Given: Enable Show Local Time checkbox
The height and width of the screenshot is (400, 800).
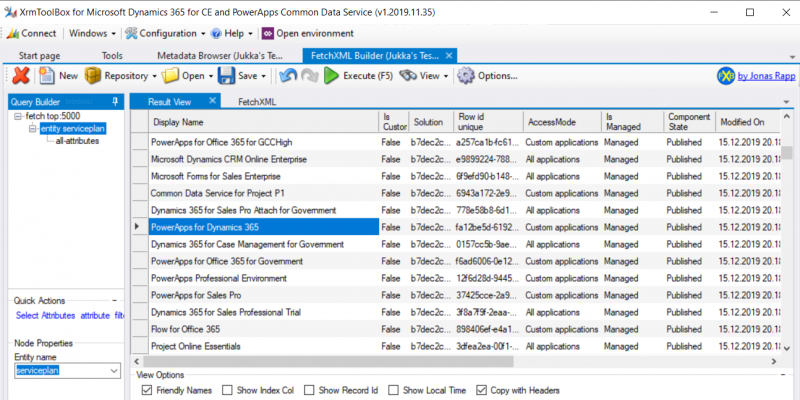Looking at the screenshot, I should coord(393,390).
